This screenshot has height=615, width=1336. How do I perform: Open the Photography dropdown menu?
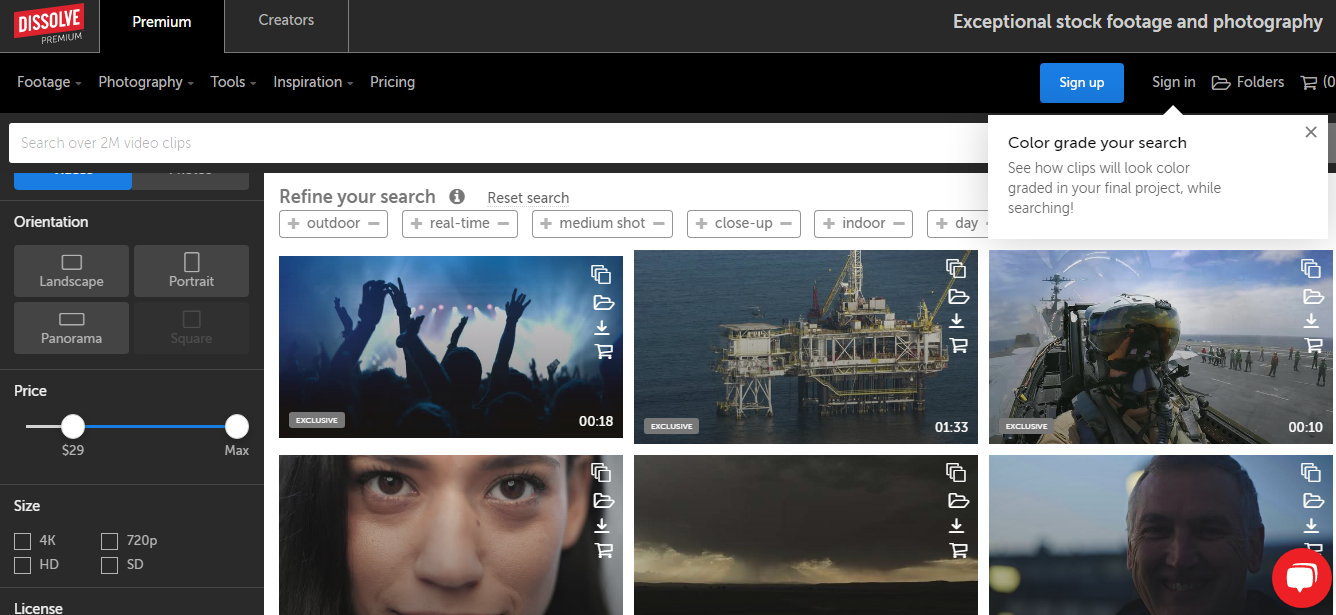pyautogui.click(x=146, y=82)
